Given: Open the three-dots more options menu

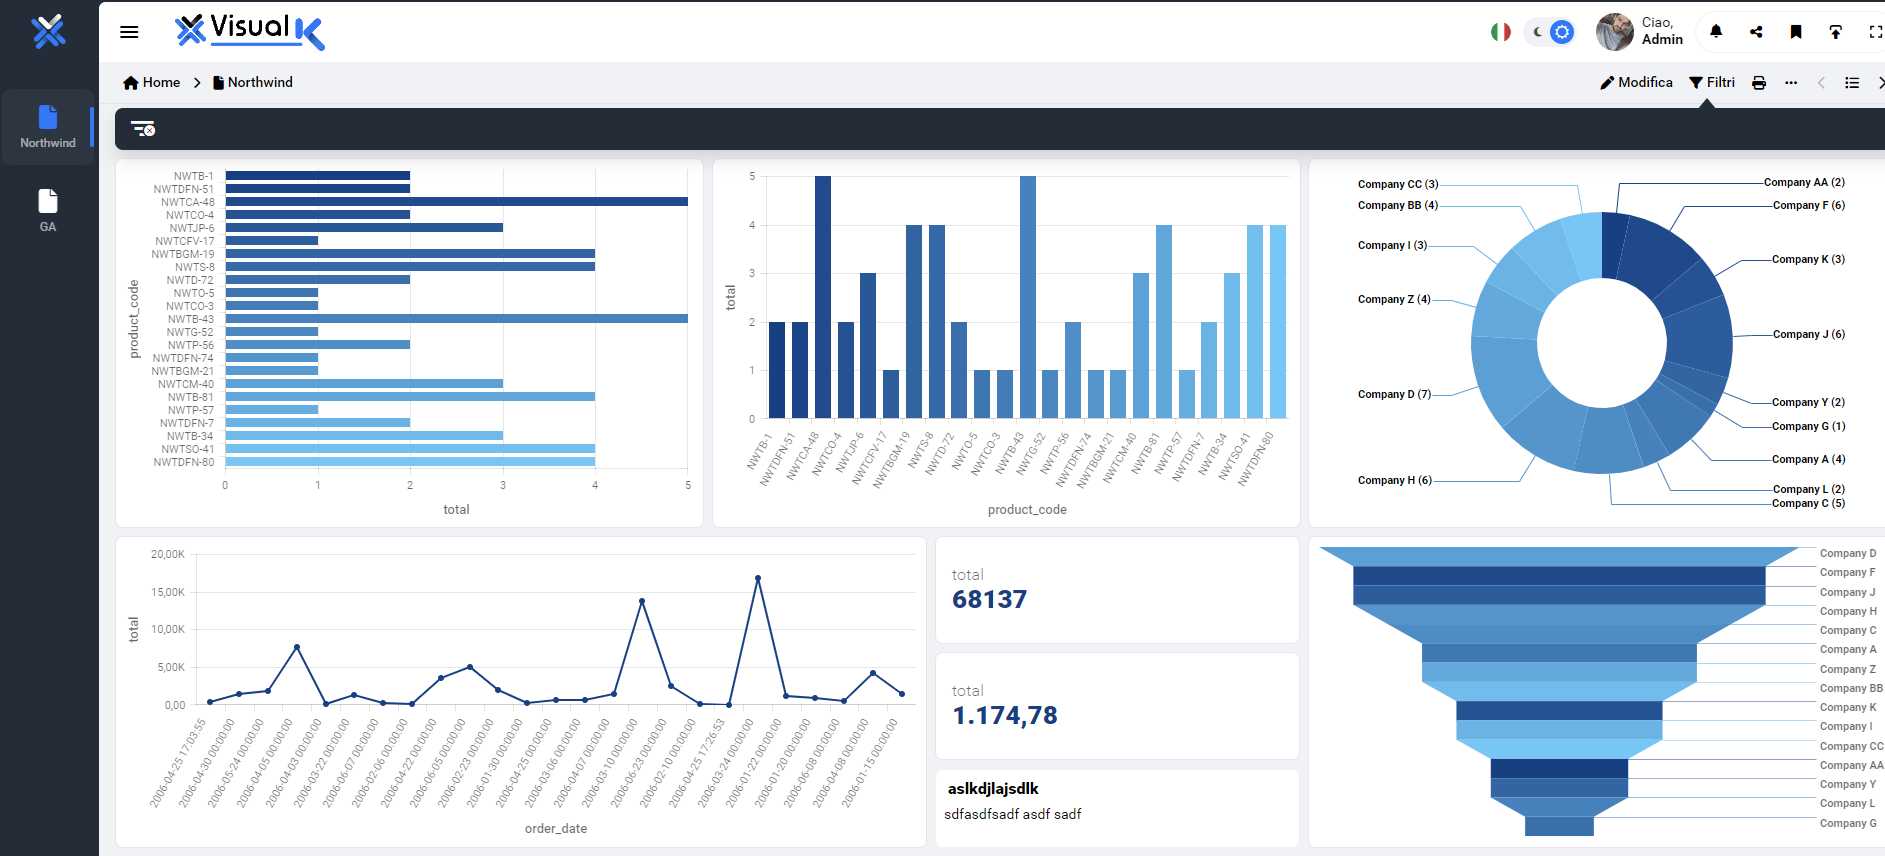Looking at the screenshot, I should 1791,83.
